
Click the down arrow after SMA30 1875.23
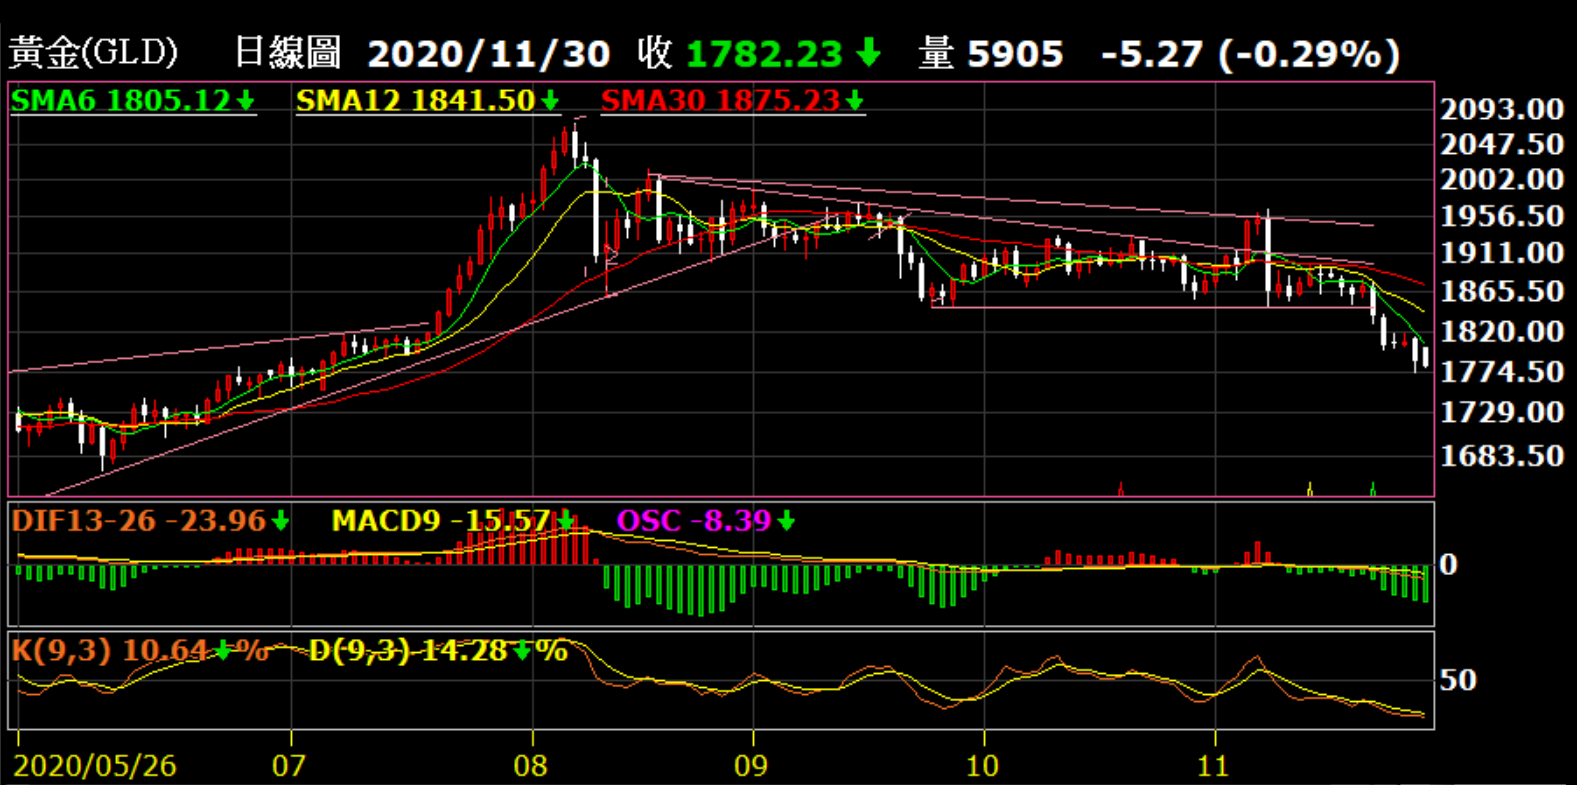(x=854, y=101)
